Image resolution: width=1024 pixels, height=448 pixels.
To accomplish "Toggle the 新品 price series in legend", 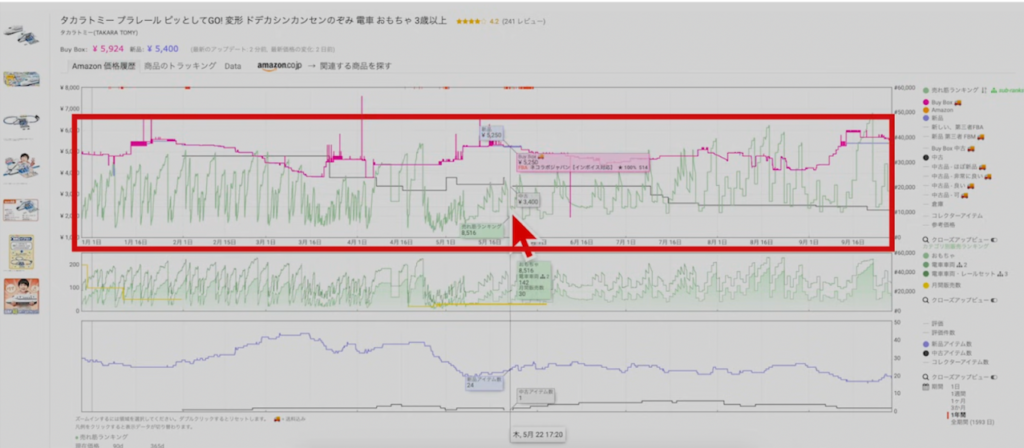I will point(925,118).
